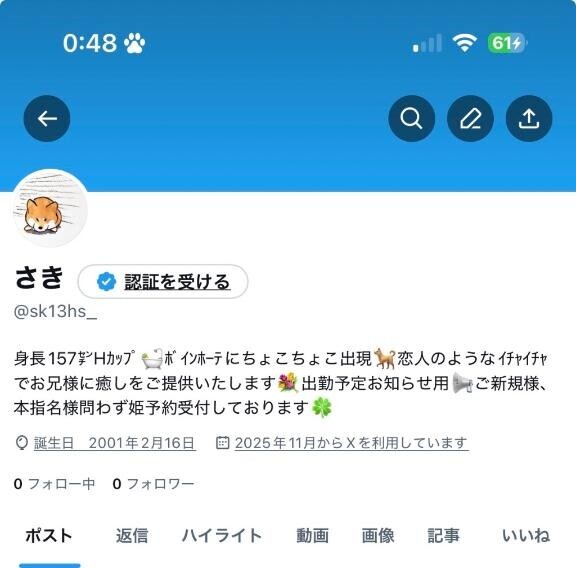Tap the back arrow button
This screenshot has width=576, height=568.
point(47,119)
